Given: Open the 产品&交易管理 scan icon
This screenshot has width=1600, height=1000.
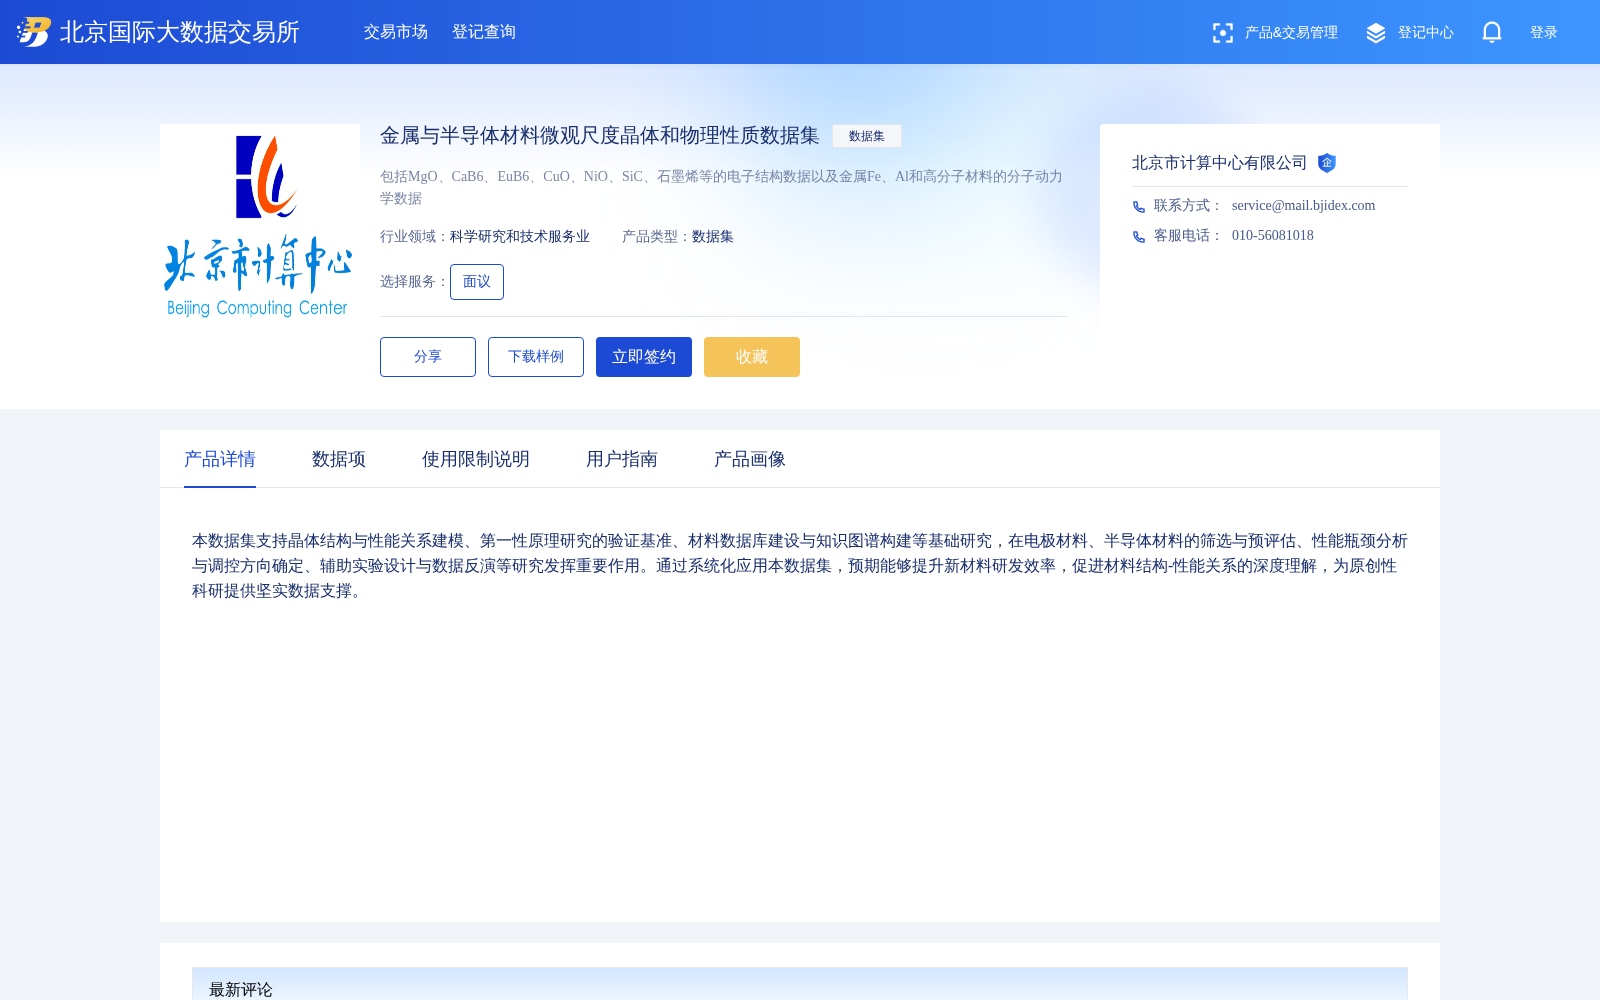Looking at the screenshot, I should click(x=1222, y=33).
